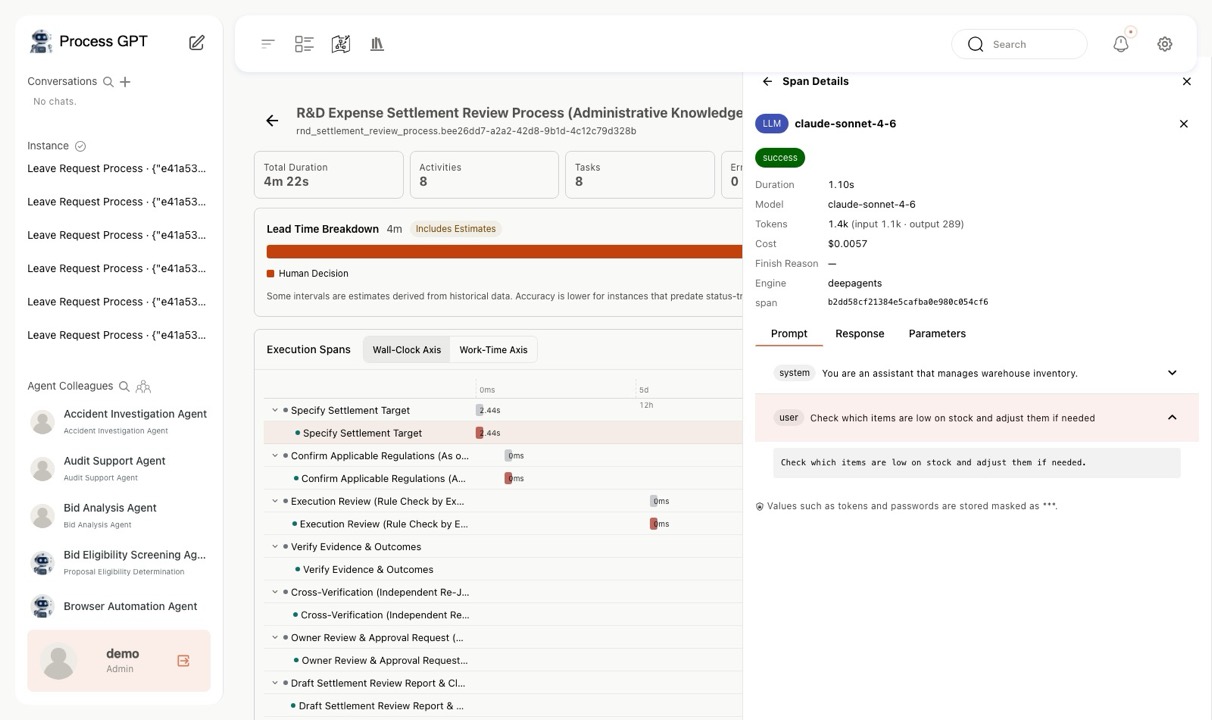Go back from process detail arrow
1212x720 pixels.
coord(272,121)
